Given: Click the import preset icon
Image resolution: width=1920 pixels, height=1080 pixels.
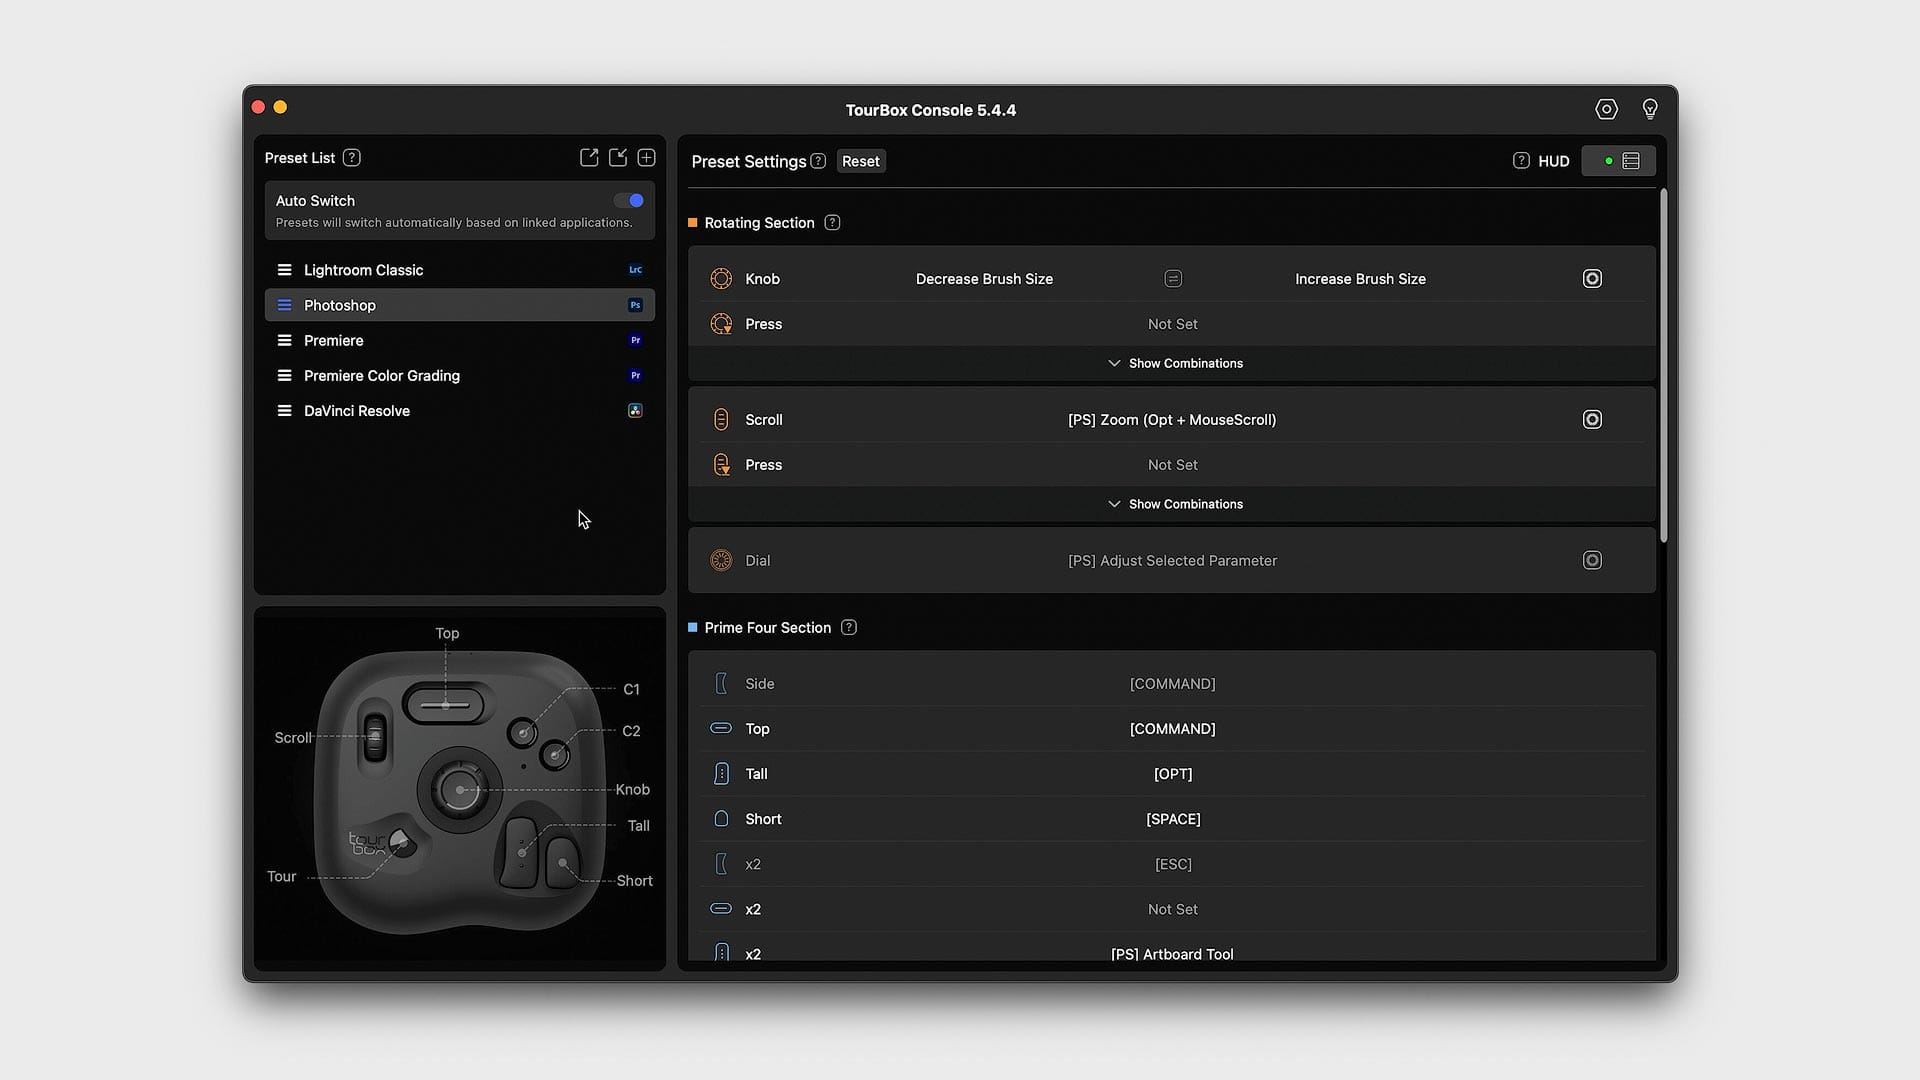Looking at the screenshot, I should [617, 157].
